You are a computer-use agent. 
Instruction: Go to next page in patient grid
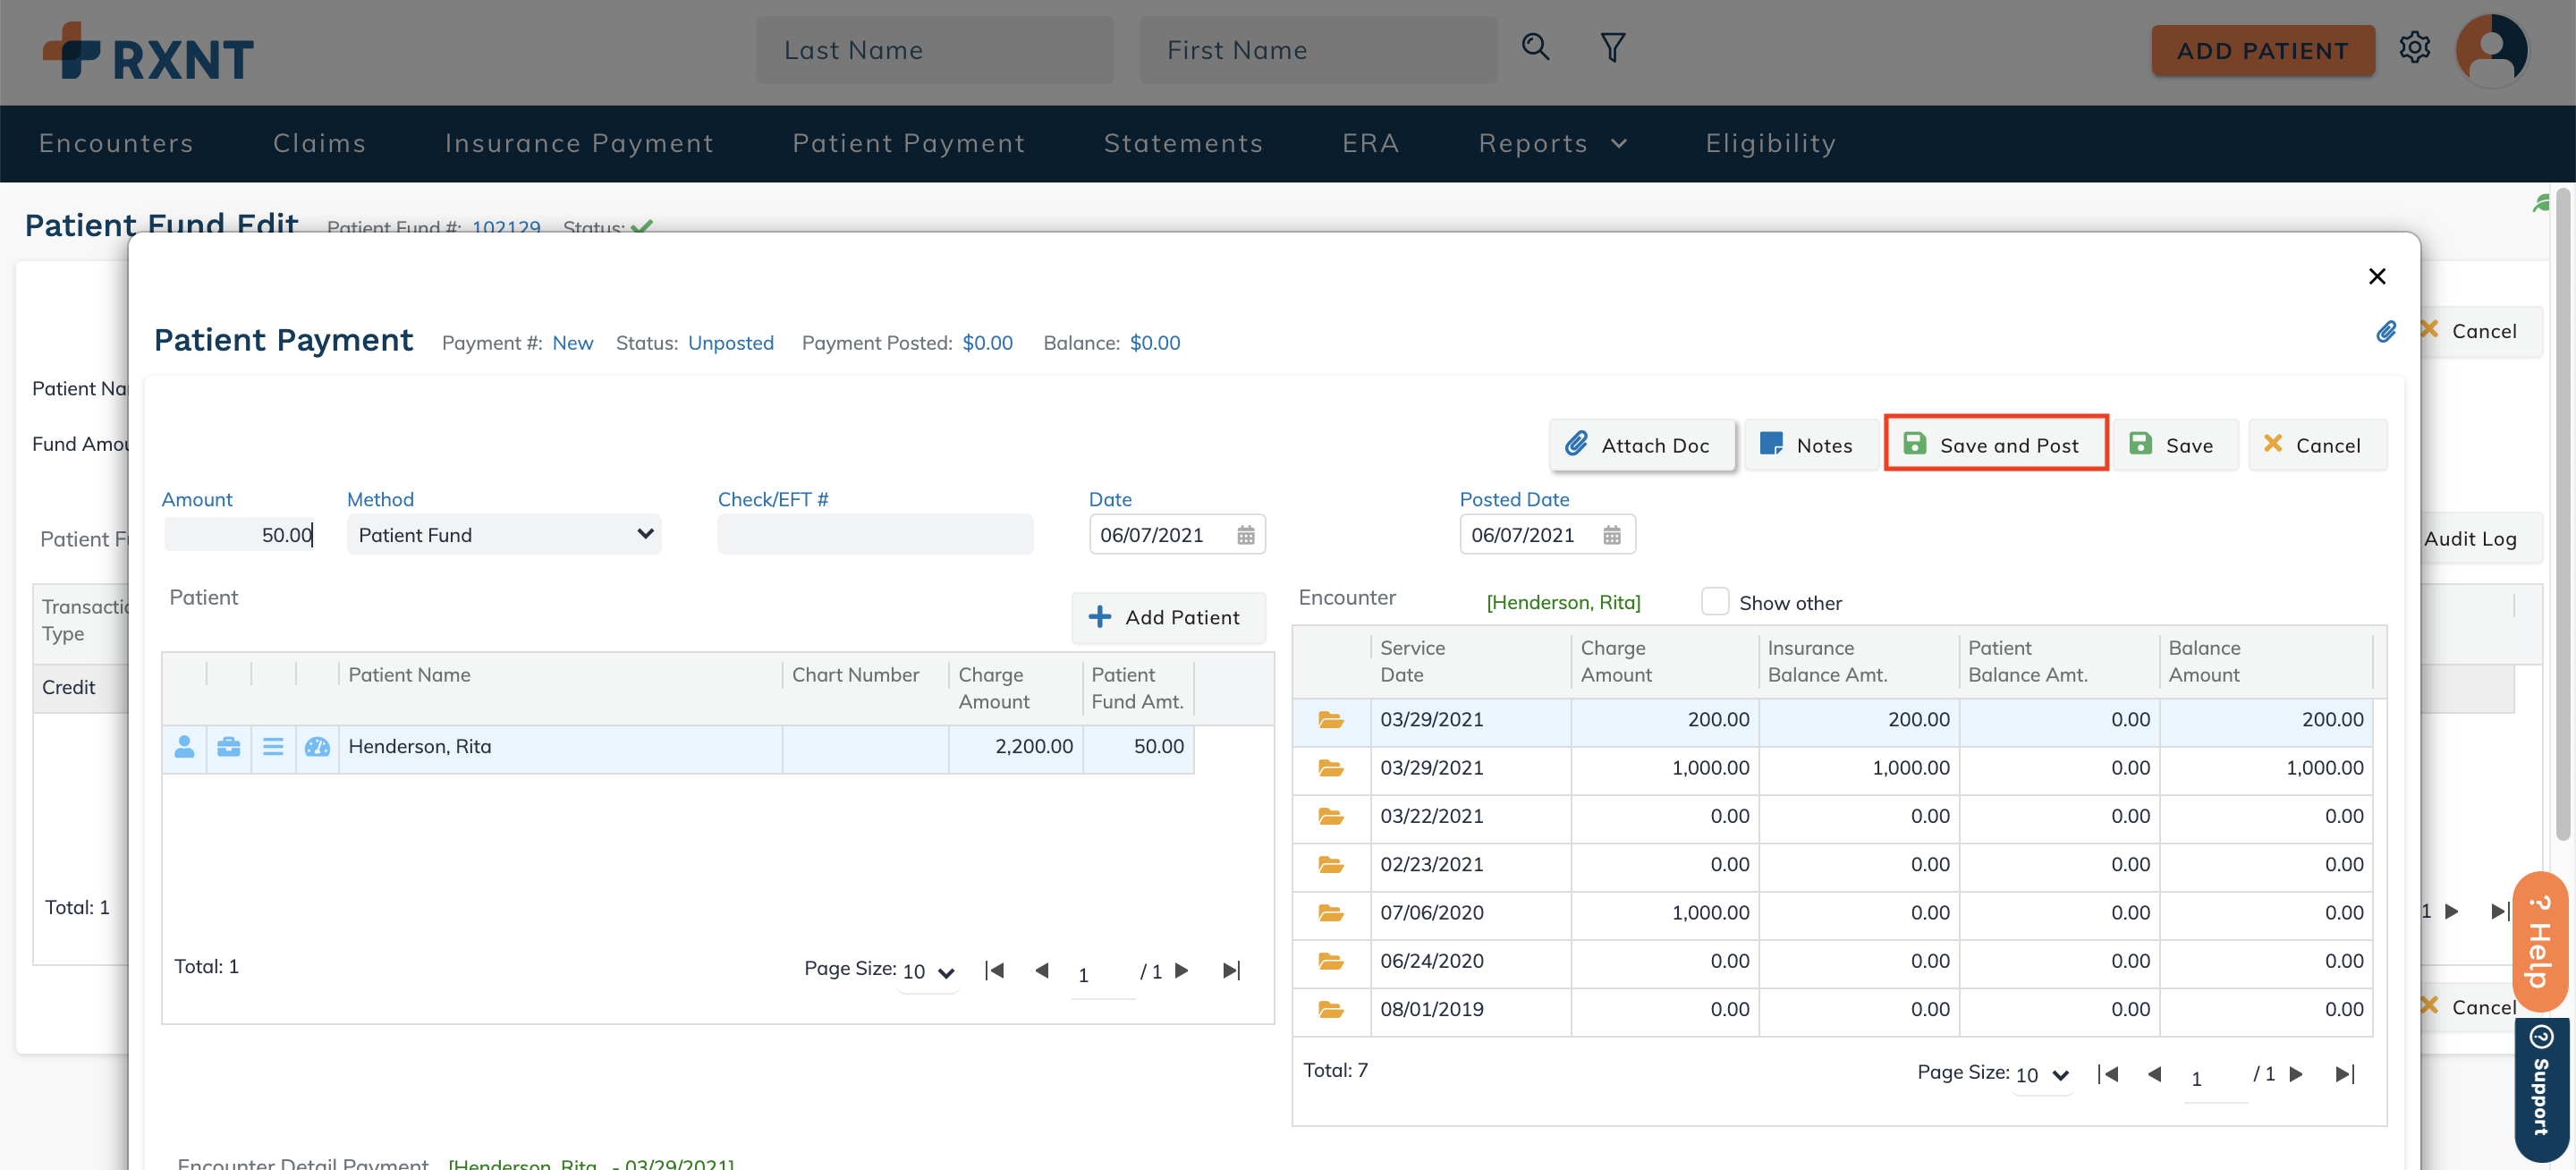pyautogui.click(x=1181, y=970)
